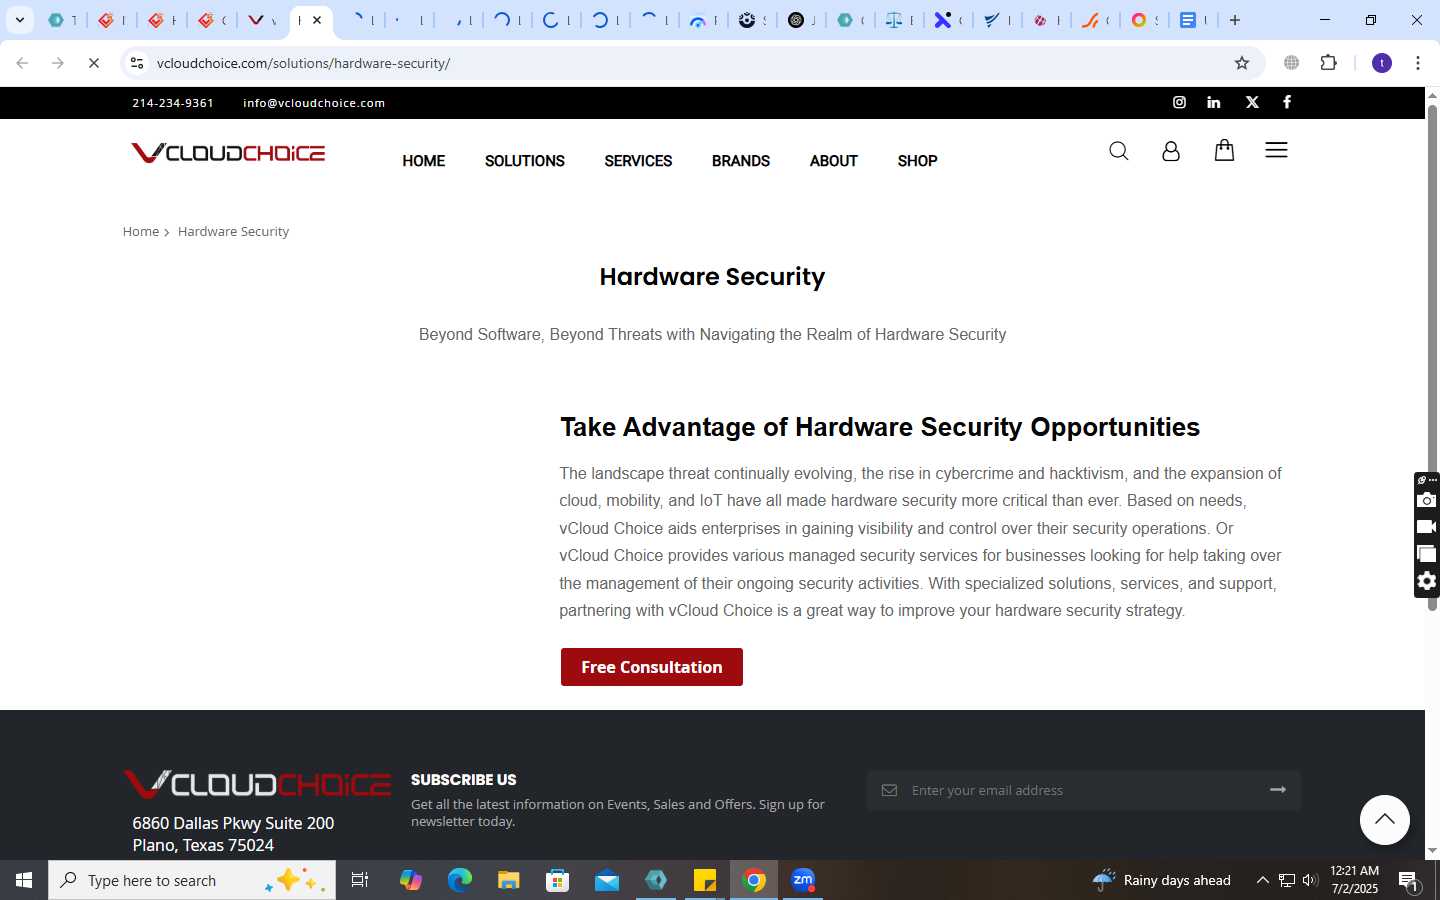Click the info@vcloudchoice.com email link
The width and height of the screenshot is (1440, 900).
click(314, 103)
